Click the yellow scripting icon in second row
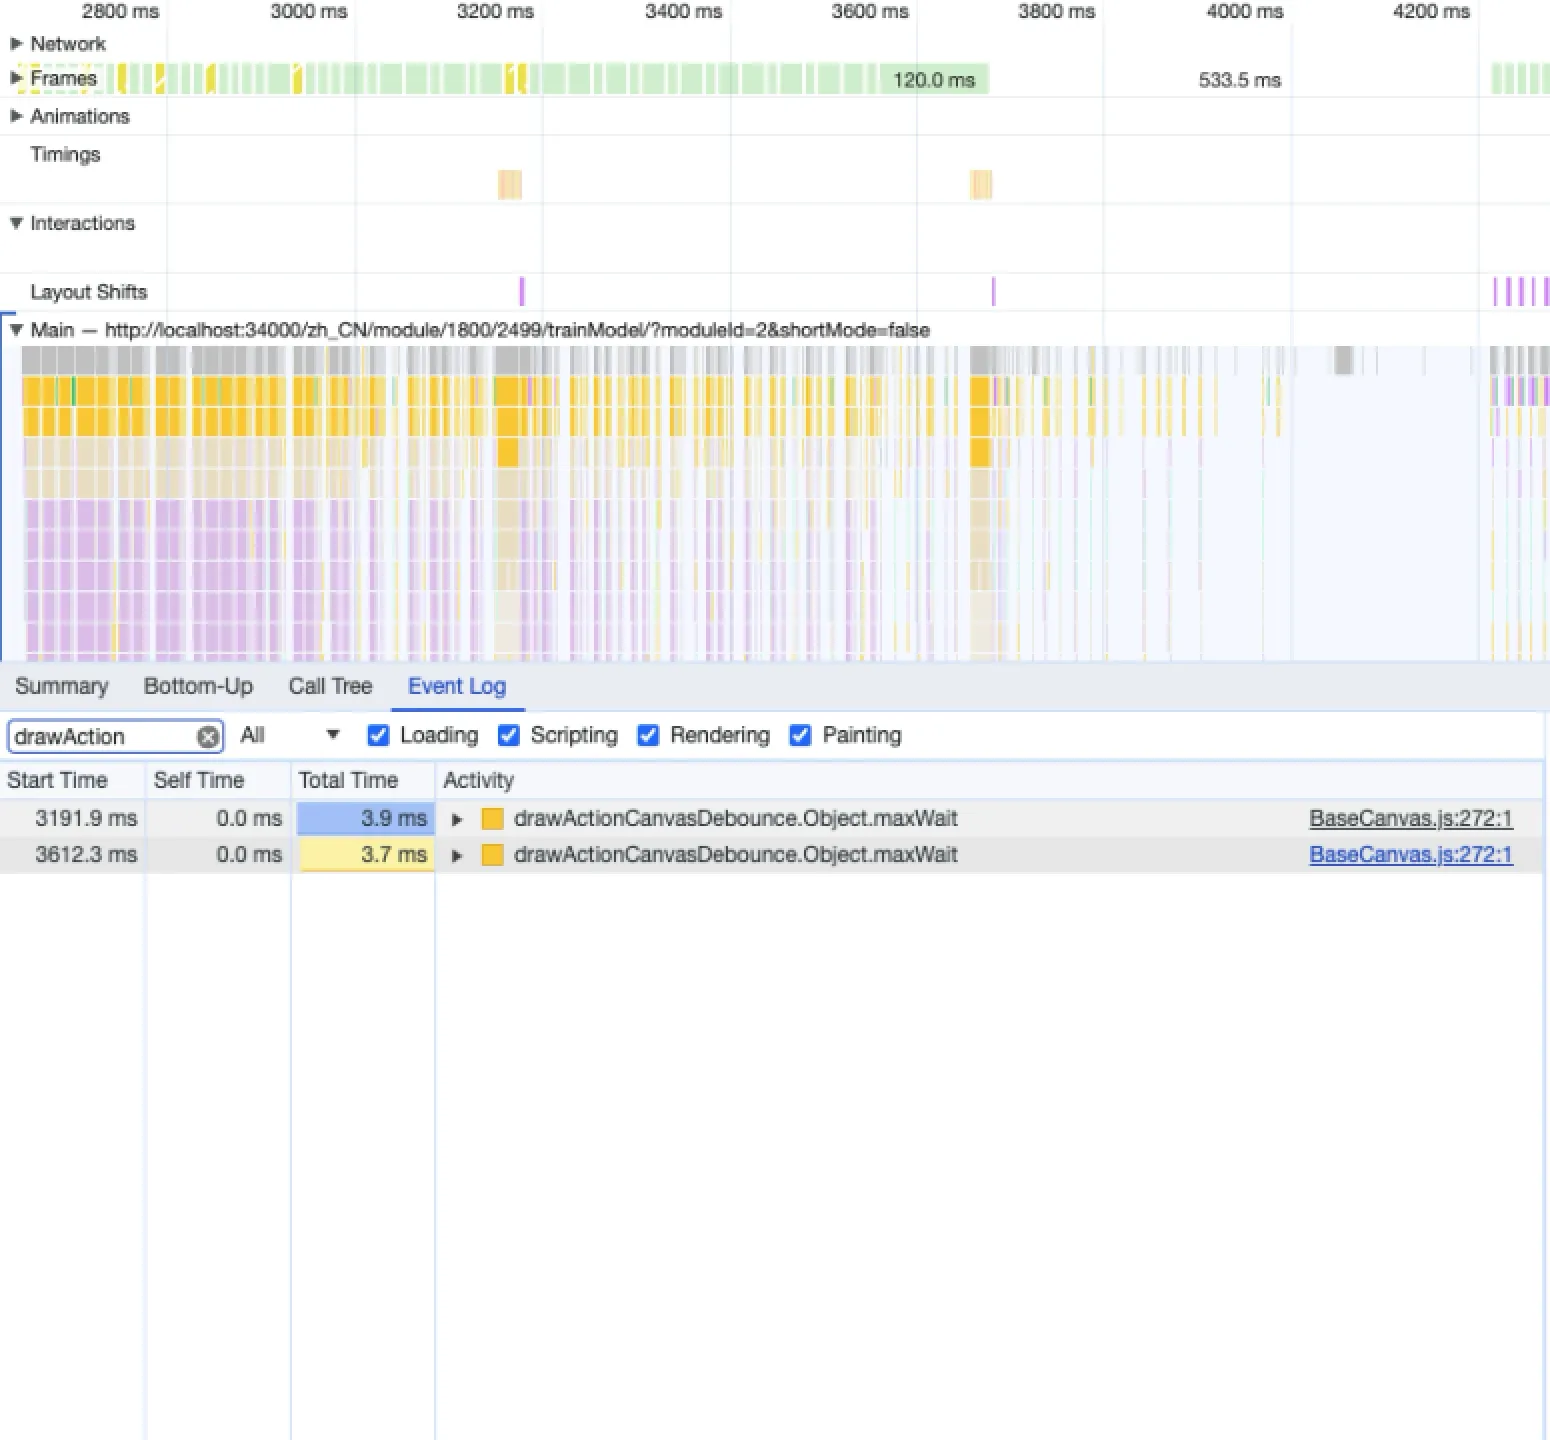This screenshot has height=1440, width=1550. (492, 855)
